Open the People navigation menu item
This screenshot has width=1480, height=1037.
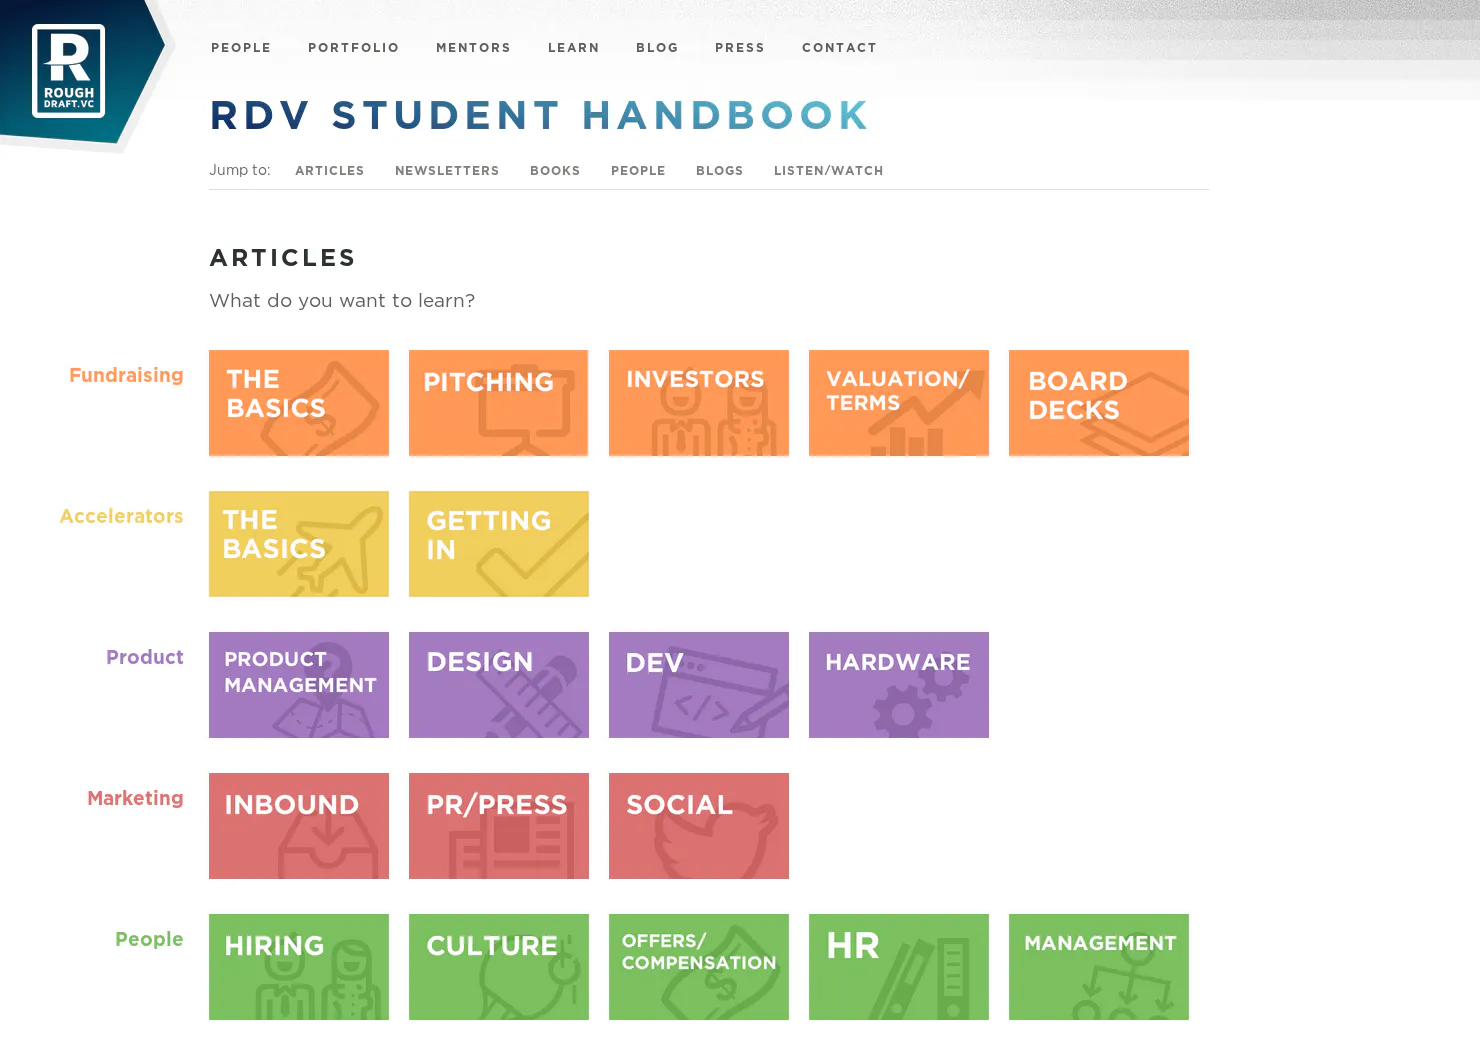(241, 48)
